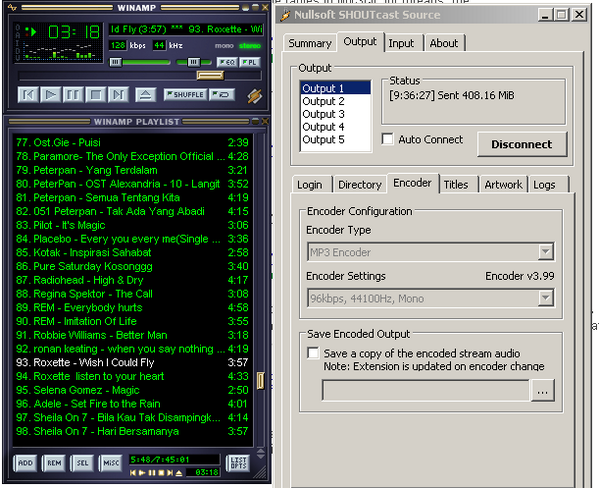Skip to next track in Winamp
This screenshot has width=599, height=488.
click(x=118, y=94)
